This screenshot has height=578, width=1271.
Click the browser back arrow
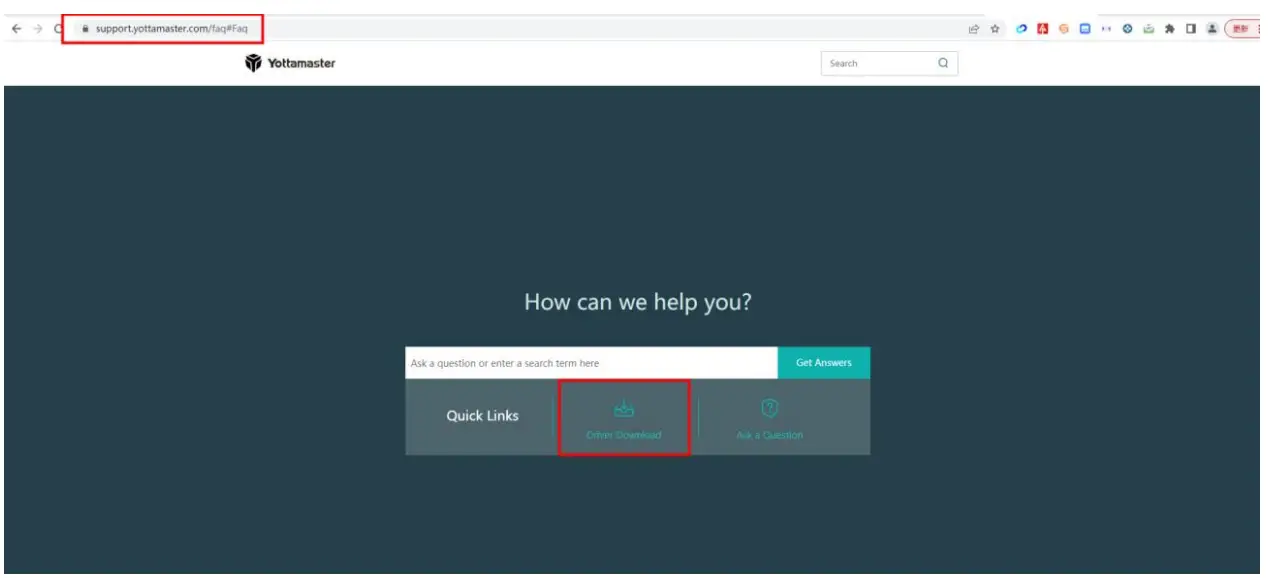[17, 28]
